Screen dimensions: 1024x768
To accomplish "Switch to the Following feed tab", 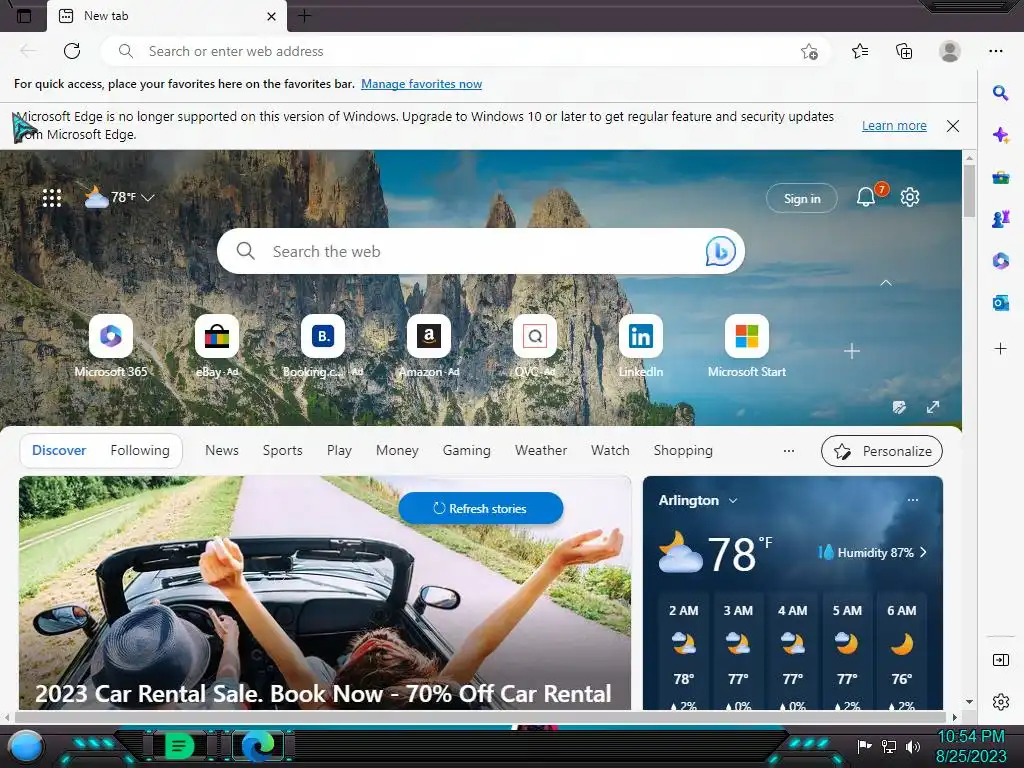I will (140, 451).
